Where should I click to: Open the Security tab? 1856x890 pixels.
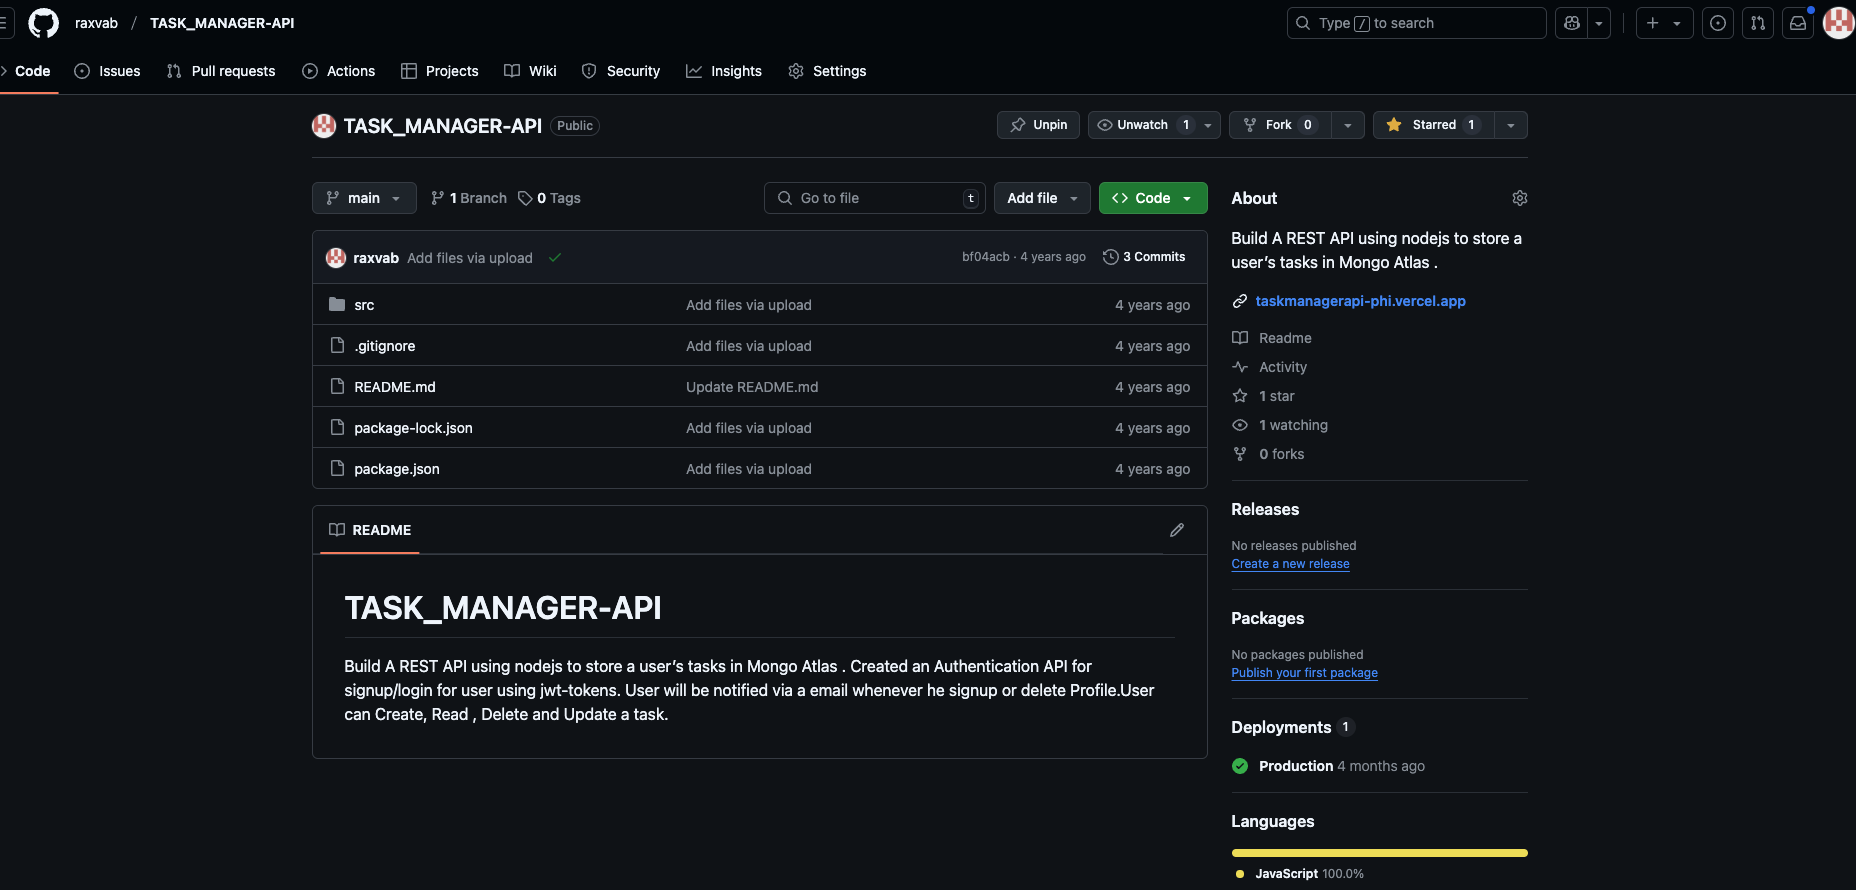pos(621,71)
